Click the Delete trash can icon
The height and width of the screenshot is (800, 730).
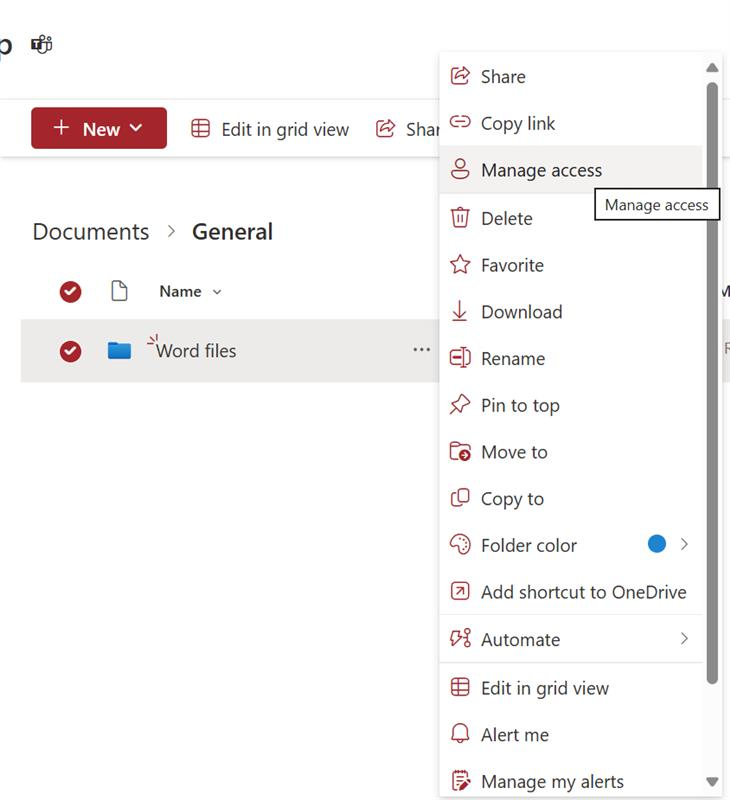coord(460,217)
